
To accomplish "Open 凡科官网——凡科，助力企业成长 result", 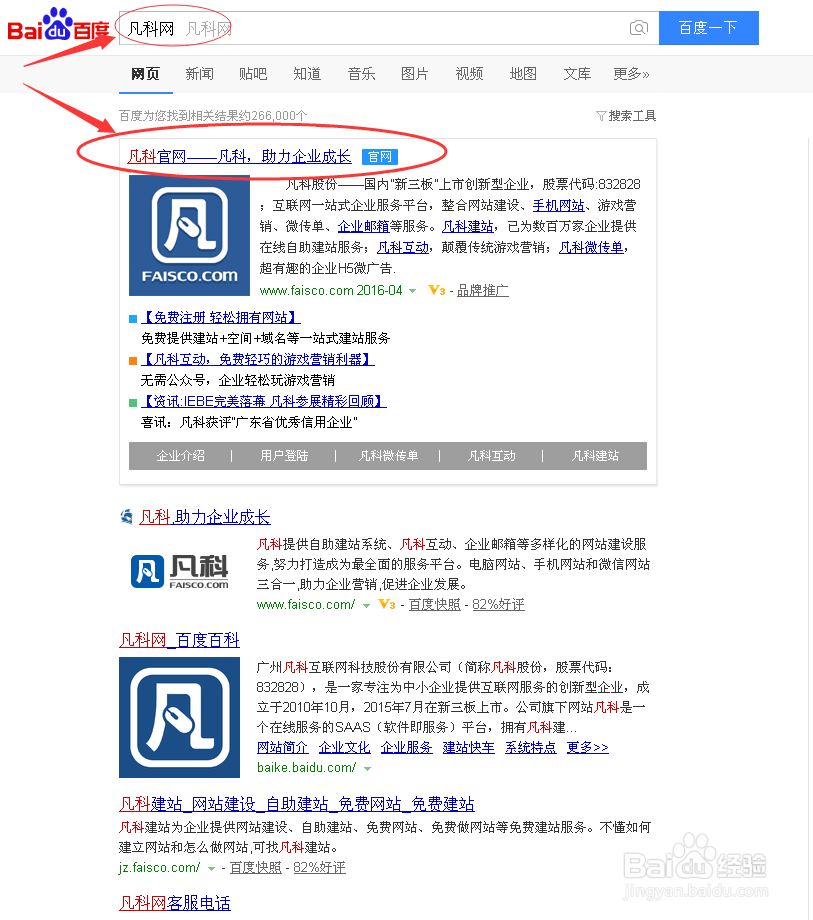I will pos(239,157).
